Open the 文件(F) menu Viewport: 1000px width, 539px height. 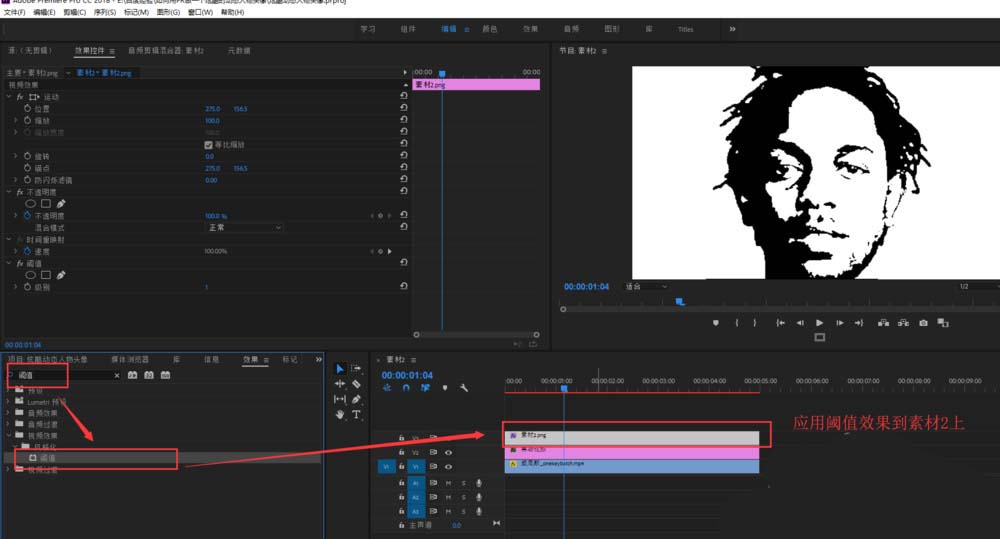[14, 12]
